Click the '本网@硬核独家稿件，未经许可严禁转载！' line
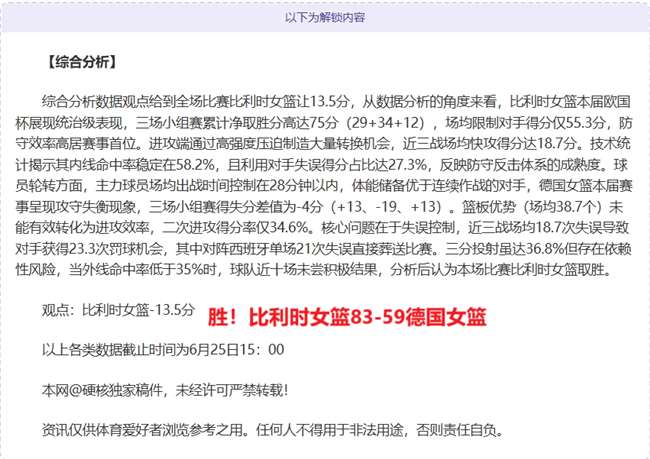This screenshot has width=650, height=459. tap(165, 390)
